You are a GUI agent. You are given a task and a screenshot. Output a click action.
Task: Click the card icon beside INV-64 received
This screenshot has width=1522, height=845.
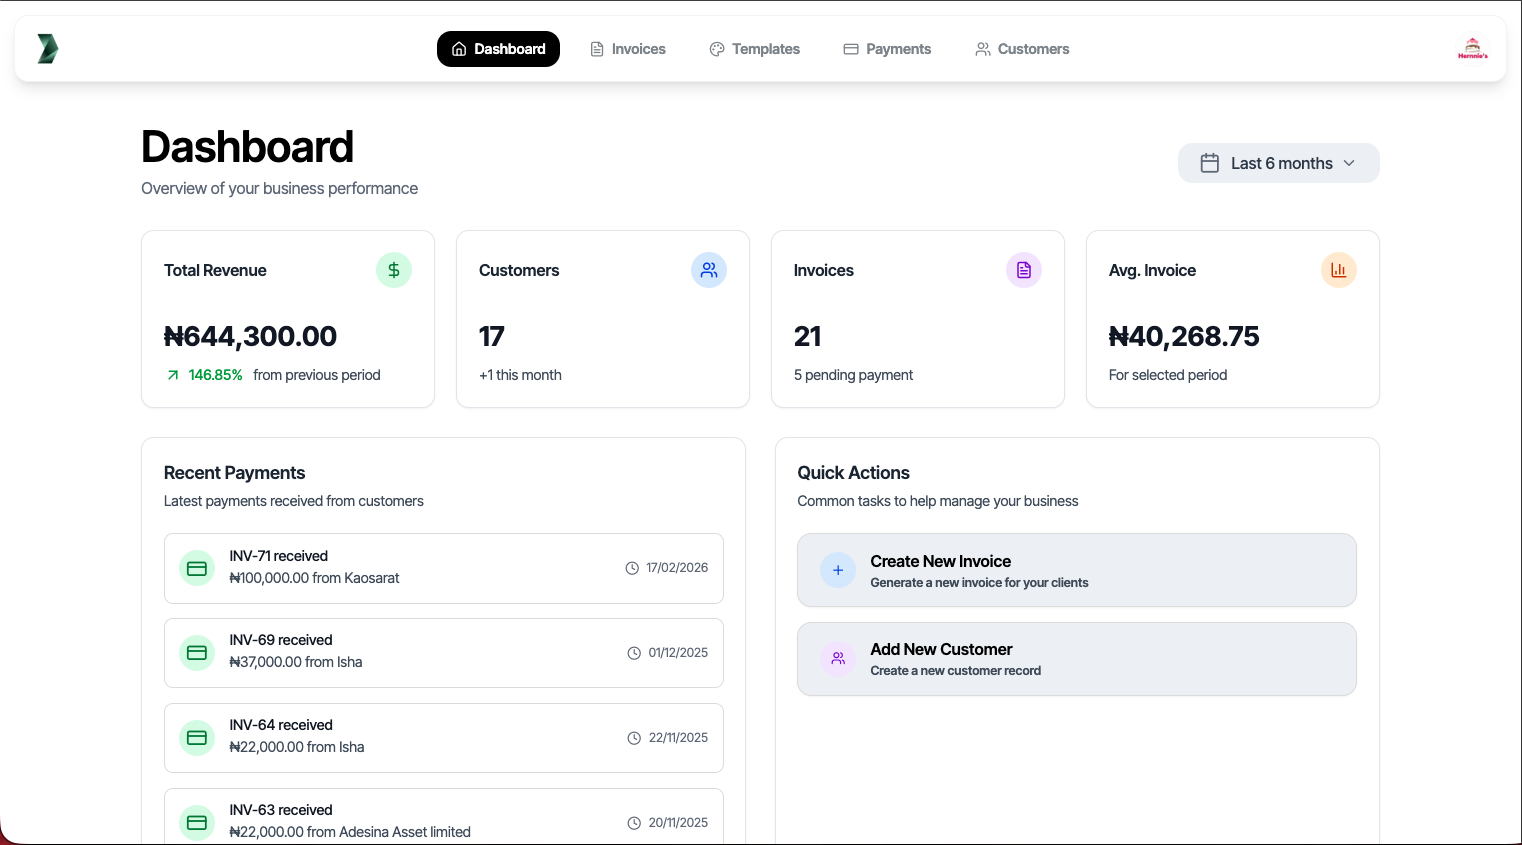(x=197, y=738)
